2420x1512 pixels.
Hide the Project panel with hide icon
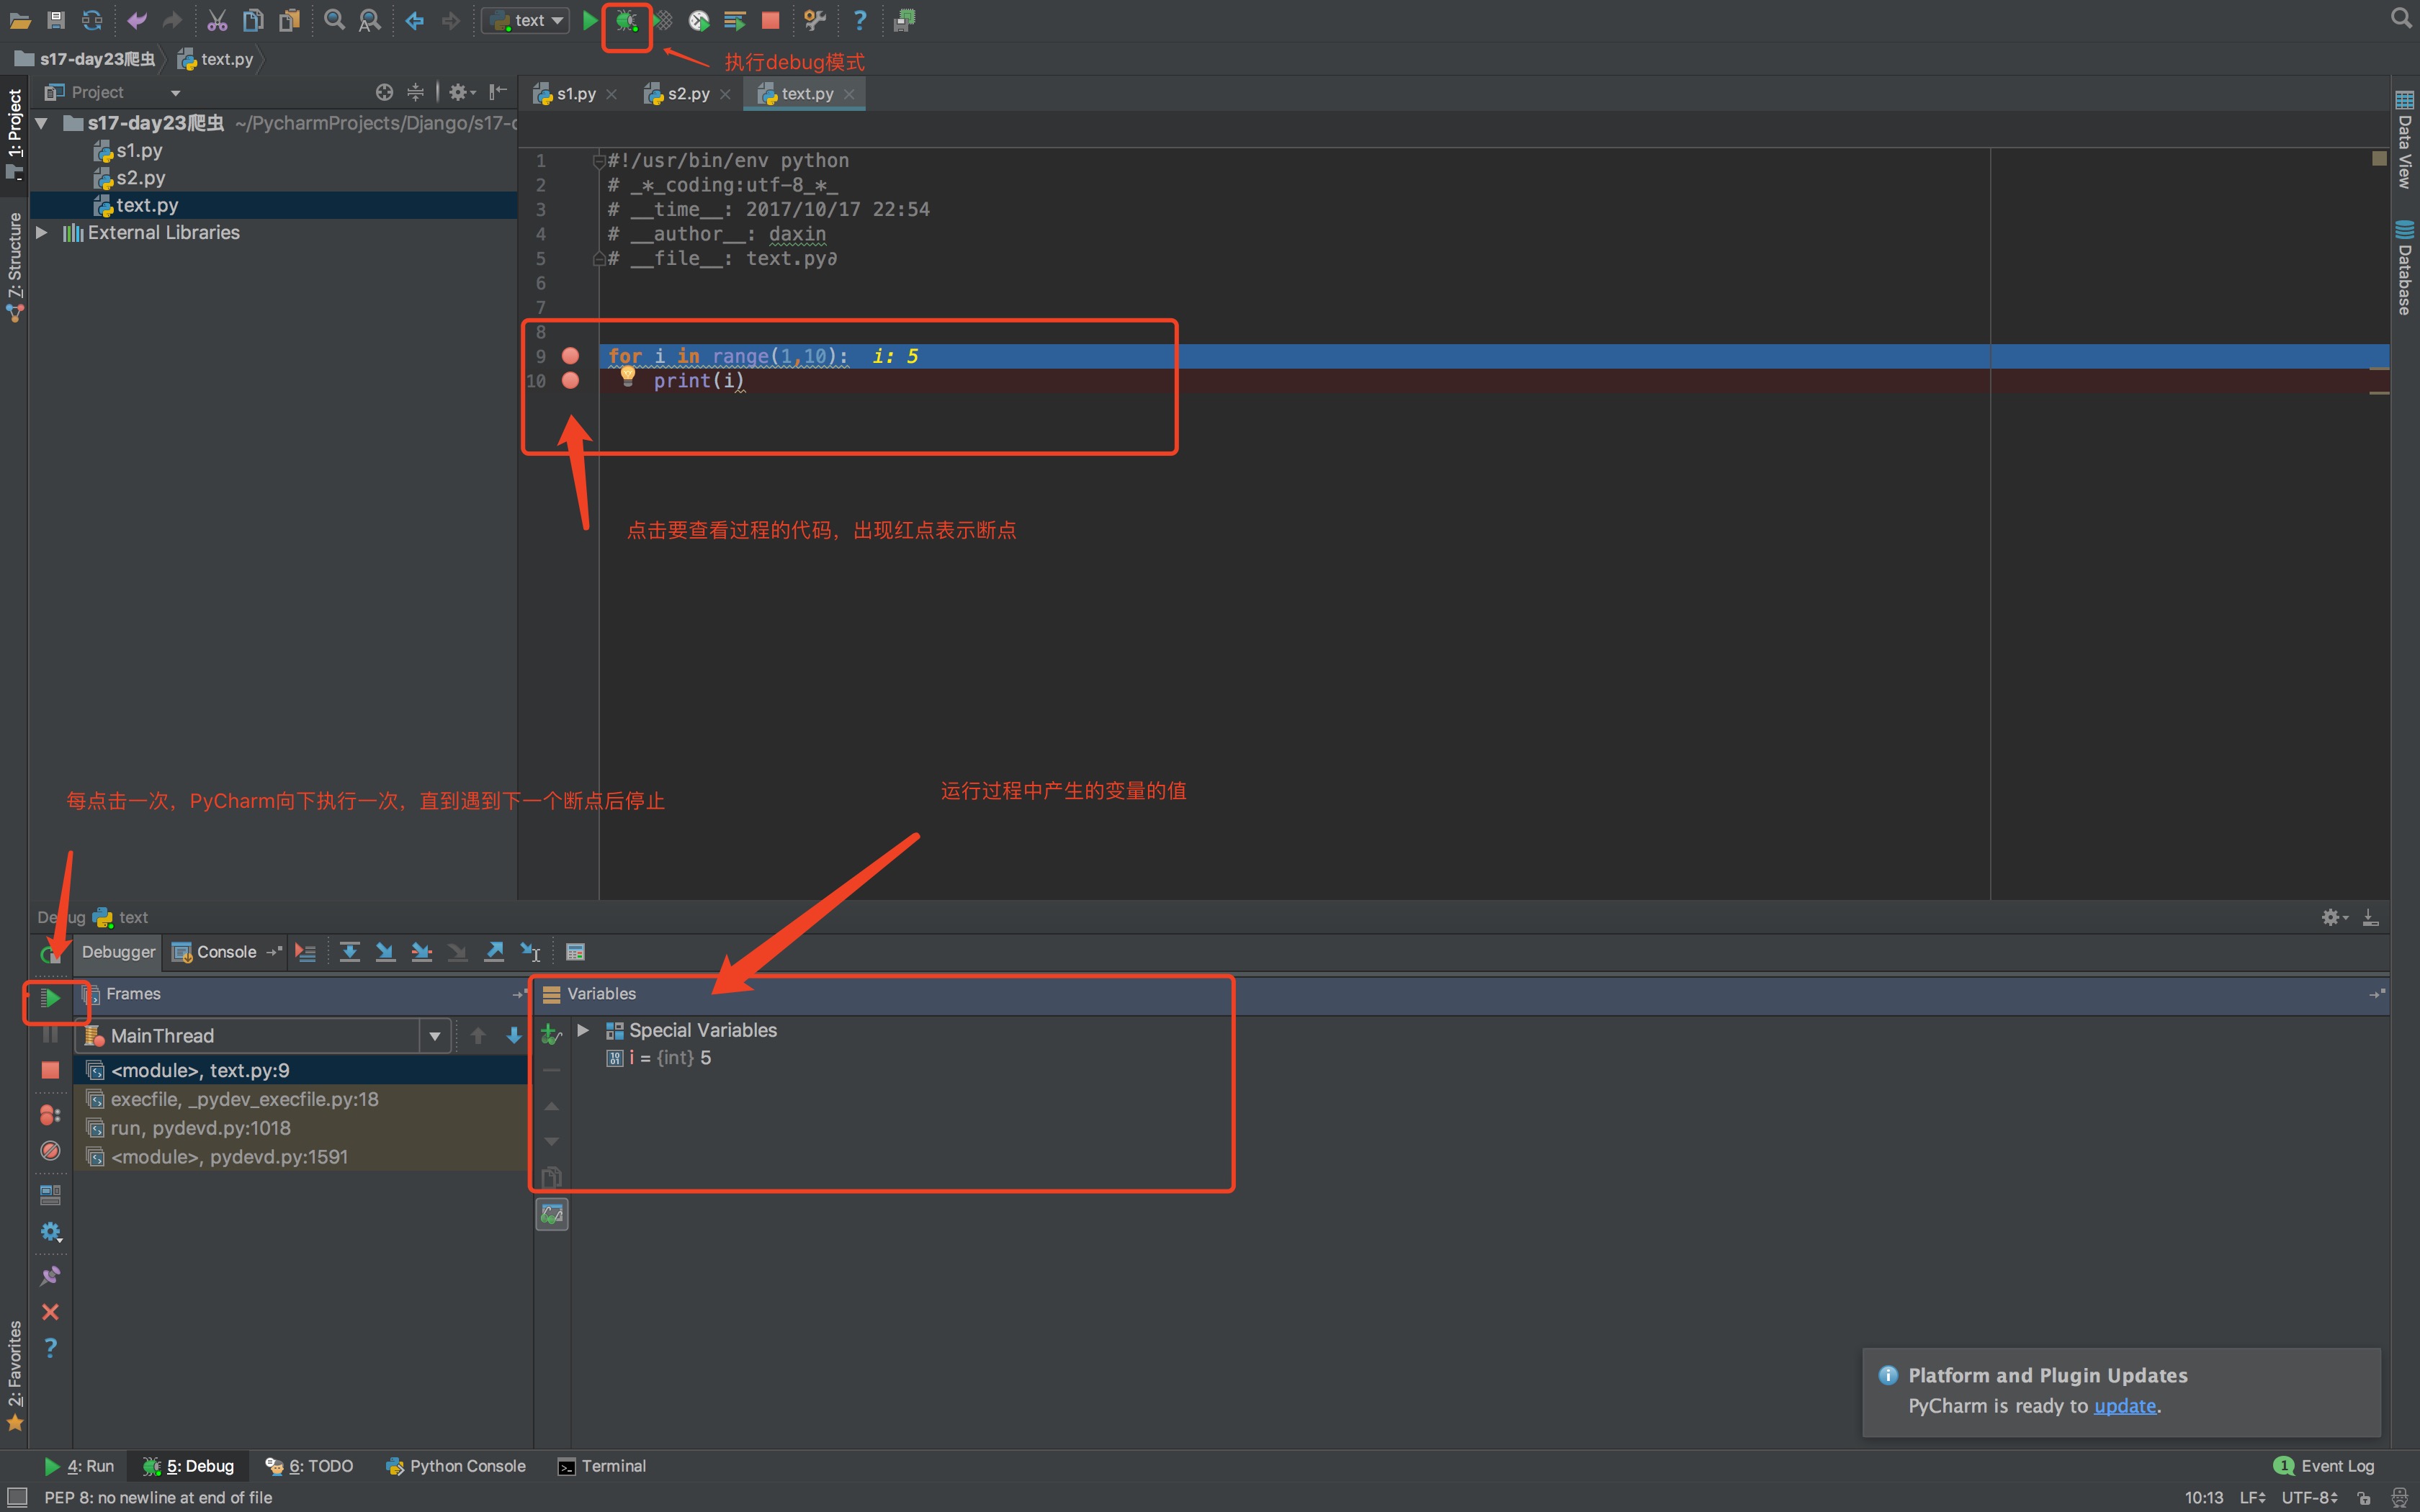click(497, 92)
